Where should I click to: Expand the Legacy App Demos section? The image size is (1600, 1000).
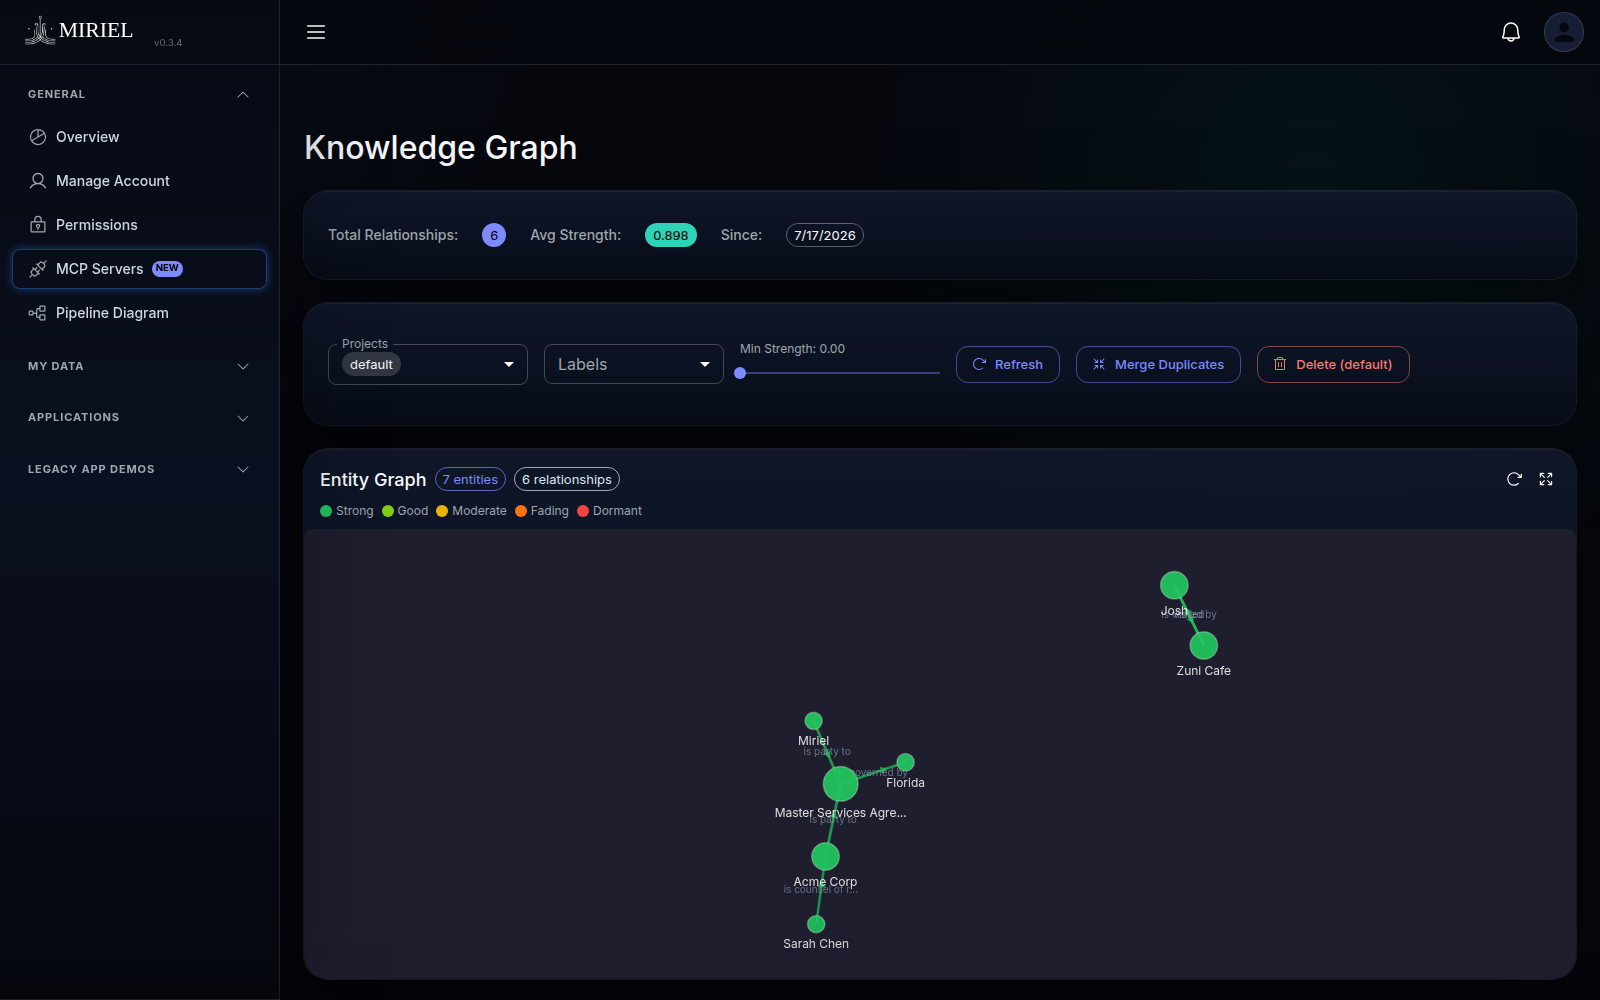tap(139, 469)
